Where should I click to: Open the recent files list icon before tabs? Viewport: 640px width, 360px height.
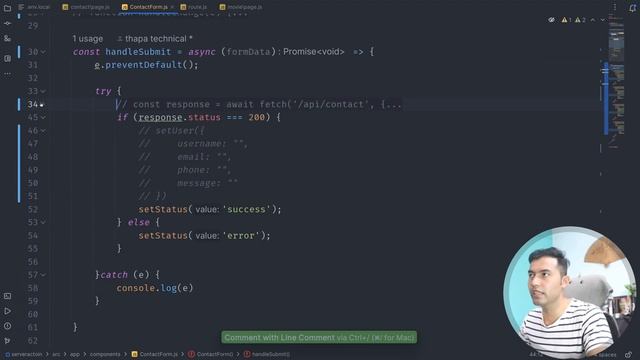21,7
